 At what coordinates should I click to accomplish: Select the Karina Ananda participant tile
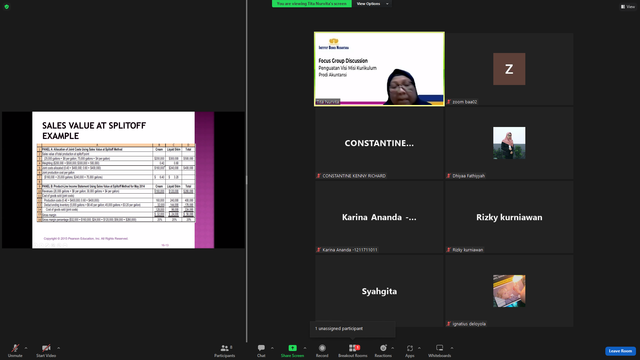pyautogui.click(x=379, y=217)
